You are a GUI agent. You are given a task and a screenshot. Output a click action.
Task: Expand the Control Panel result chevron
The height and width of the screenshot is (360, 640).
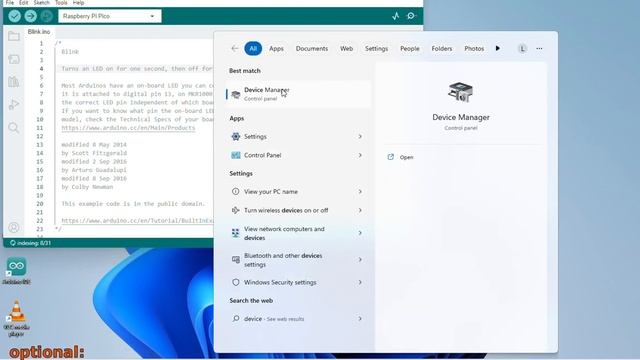click(360, 155)
